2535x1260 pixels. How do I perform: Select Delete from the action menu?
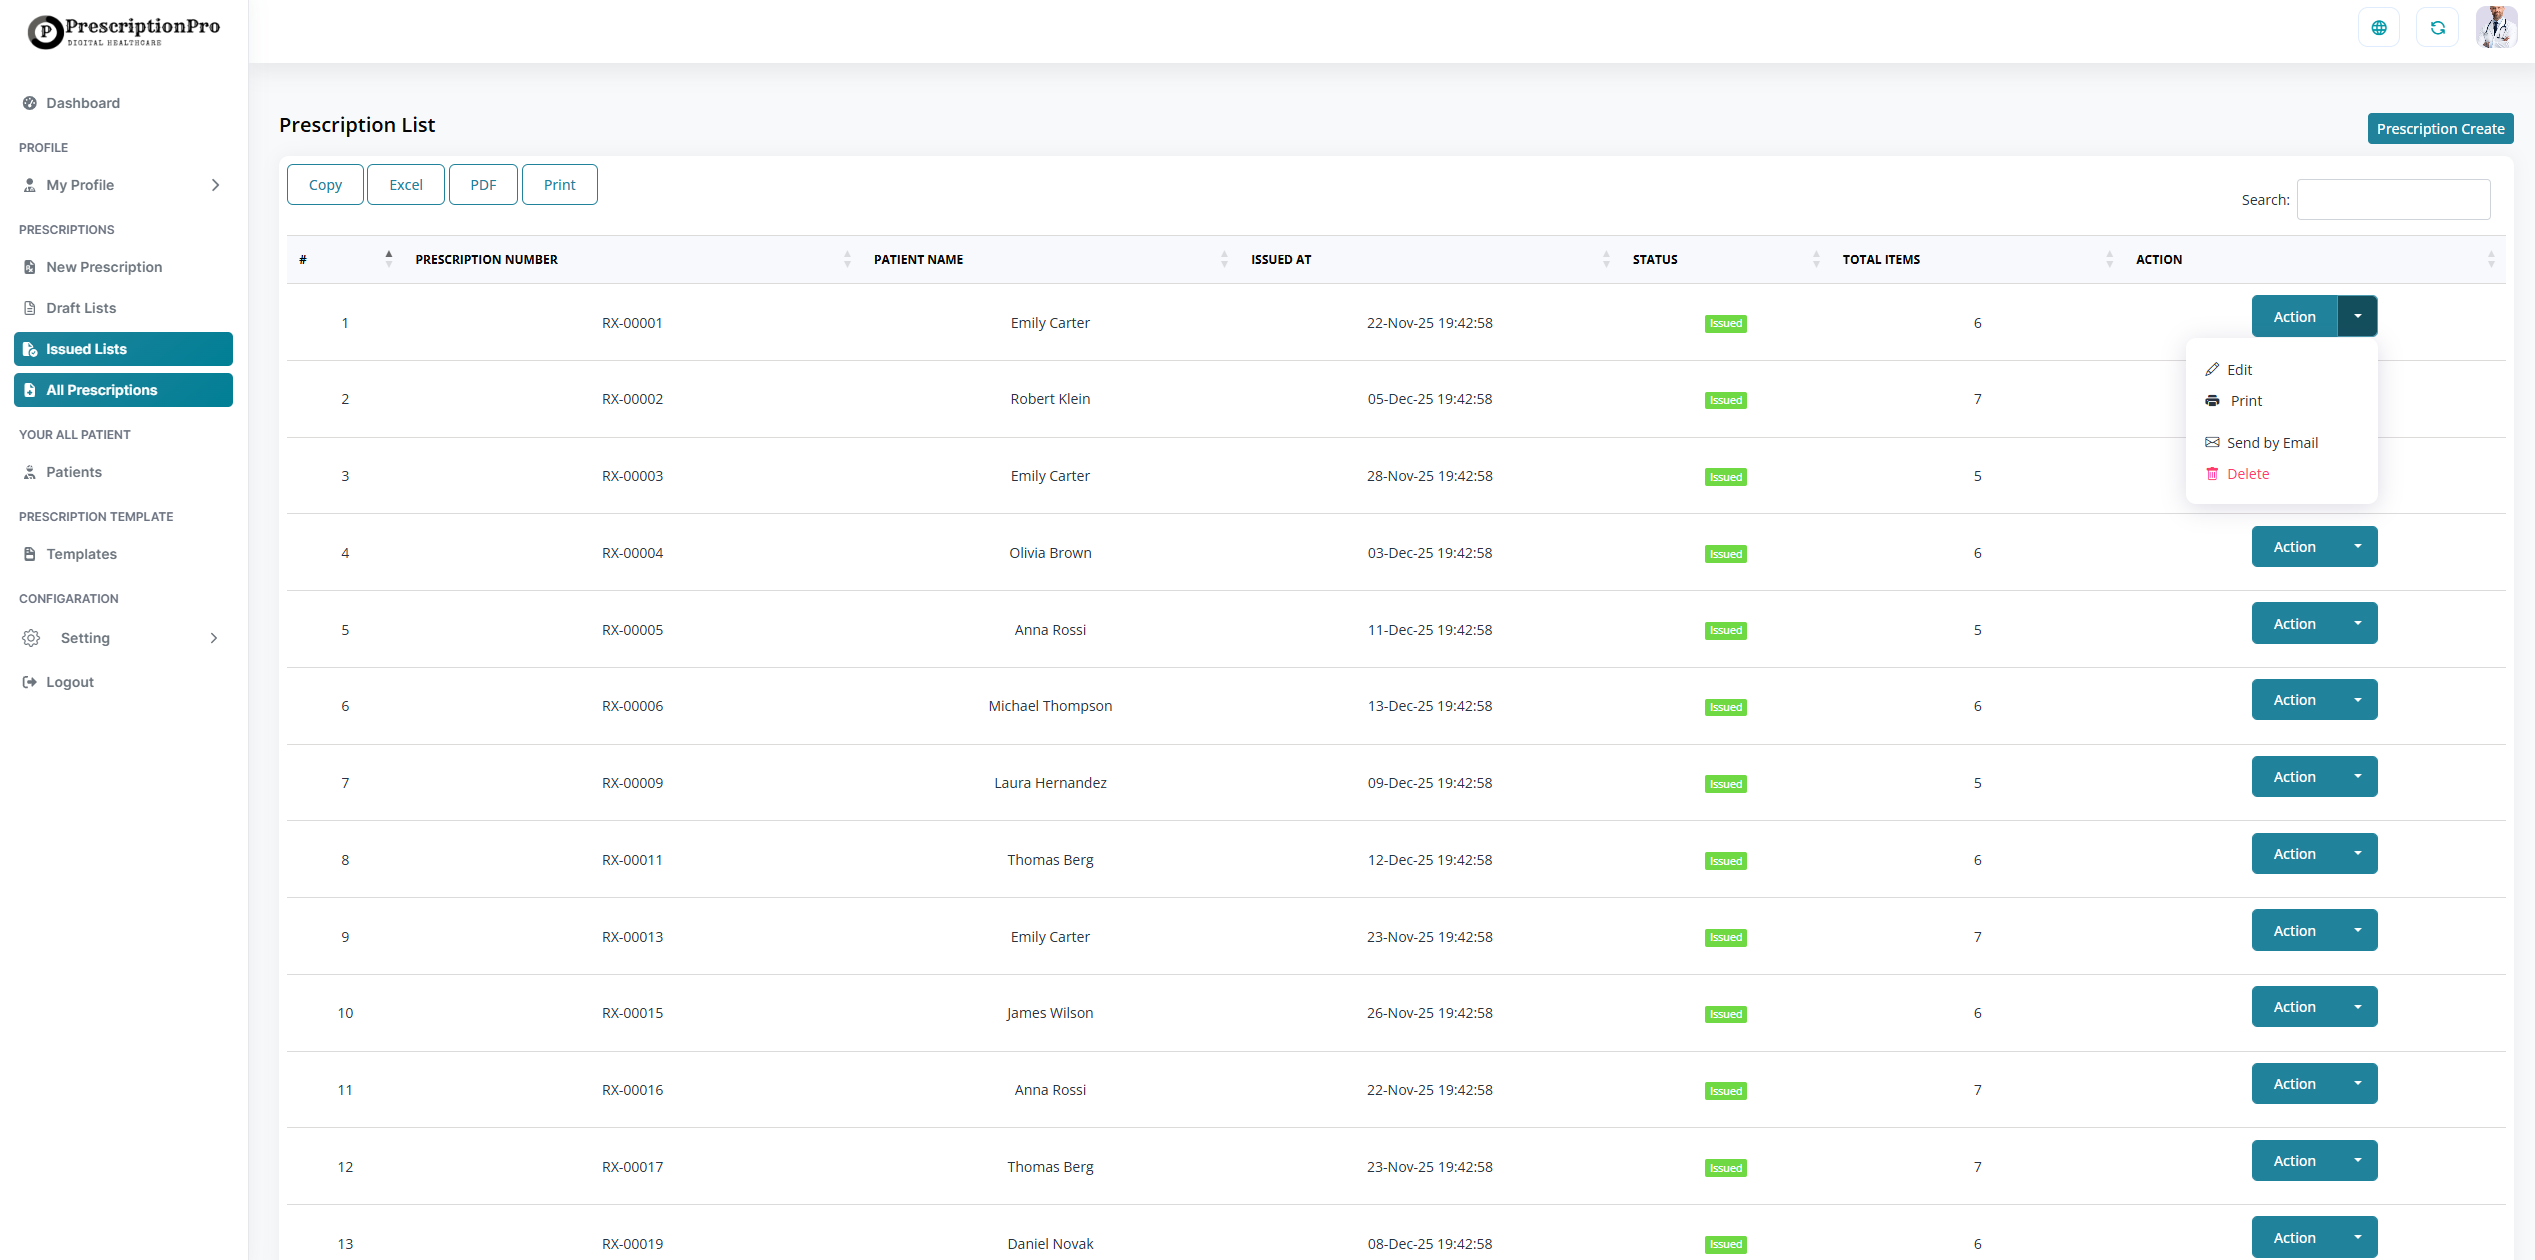[x=2247, y=474]
